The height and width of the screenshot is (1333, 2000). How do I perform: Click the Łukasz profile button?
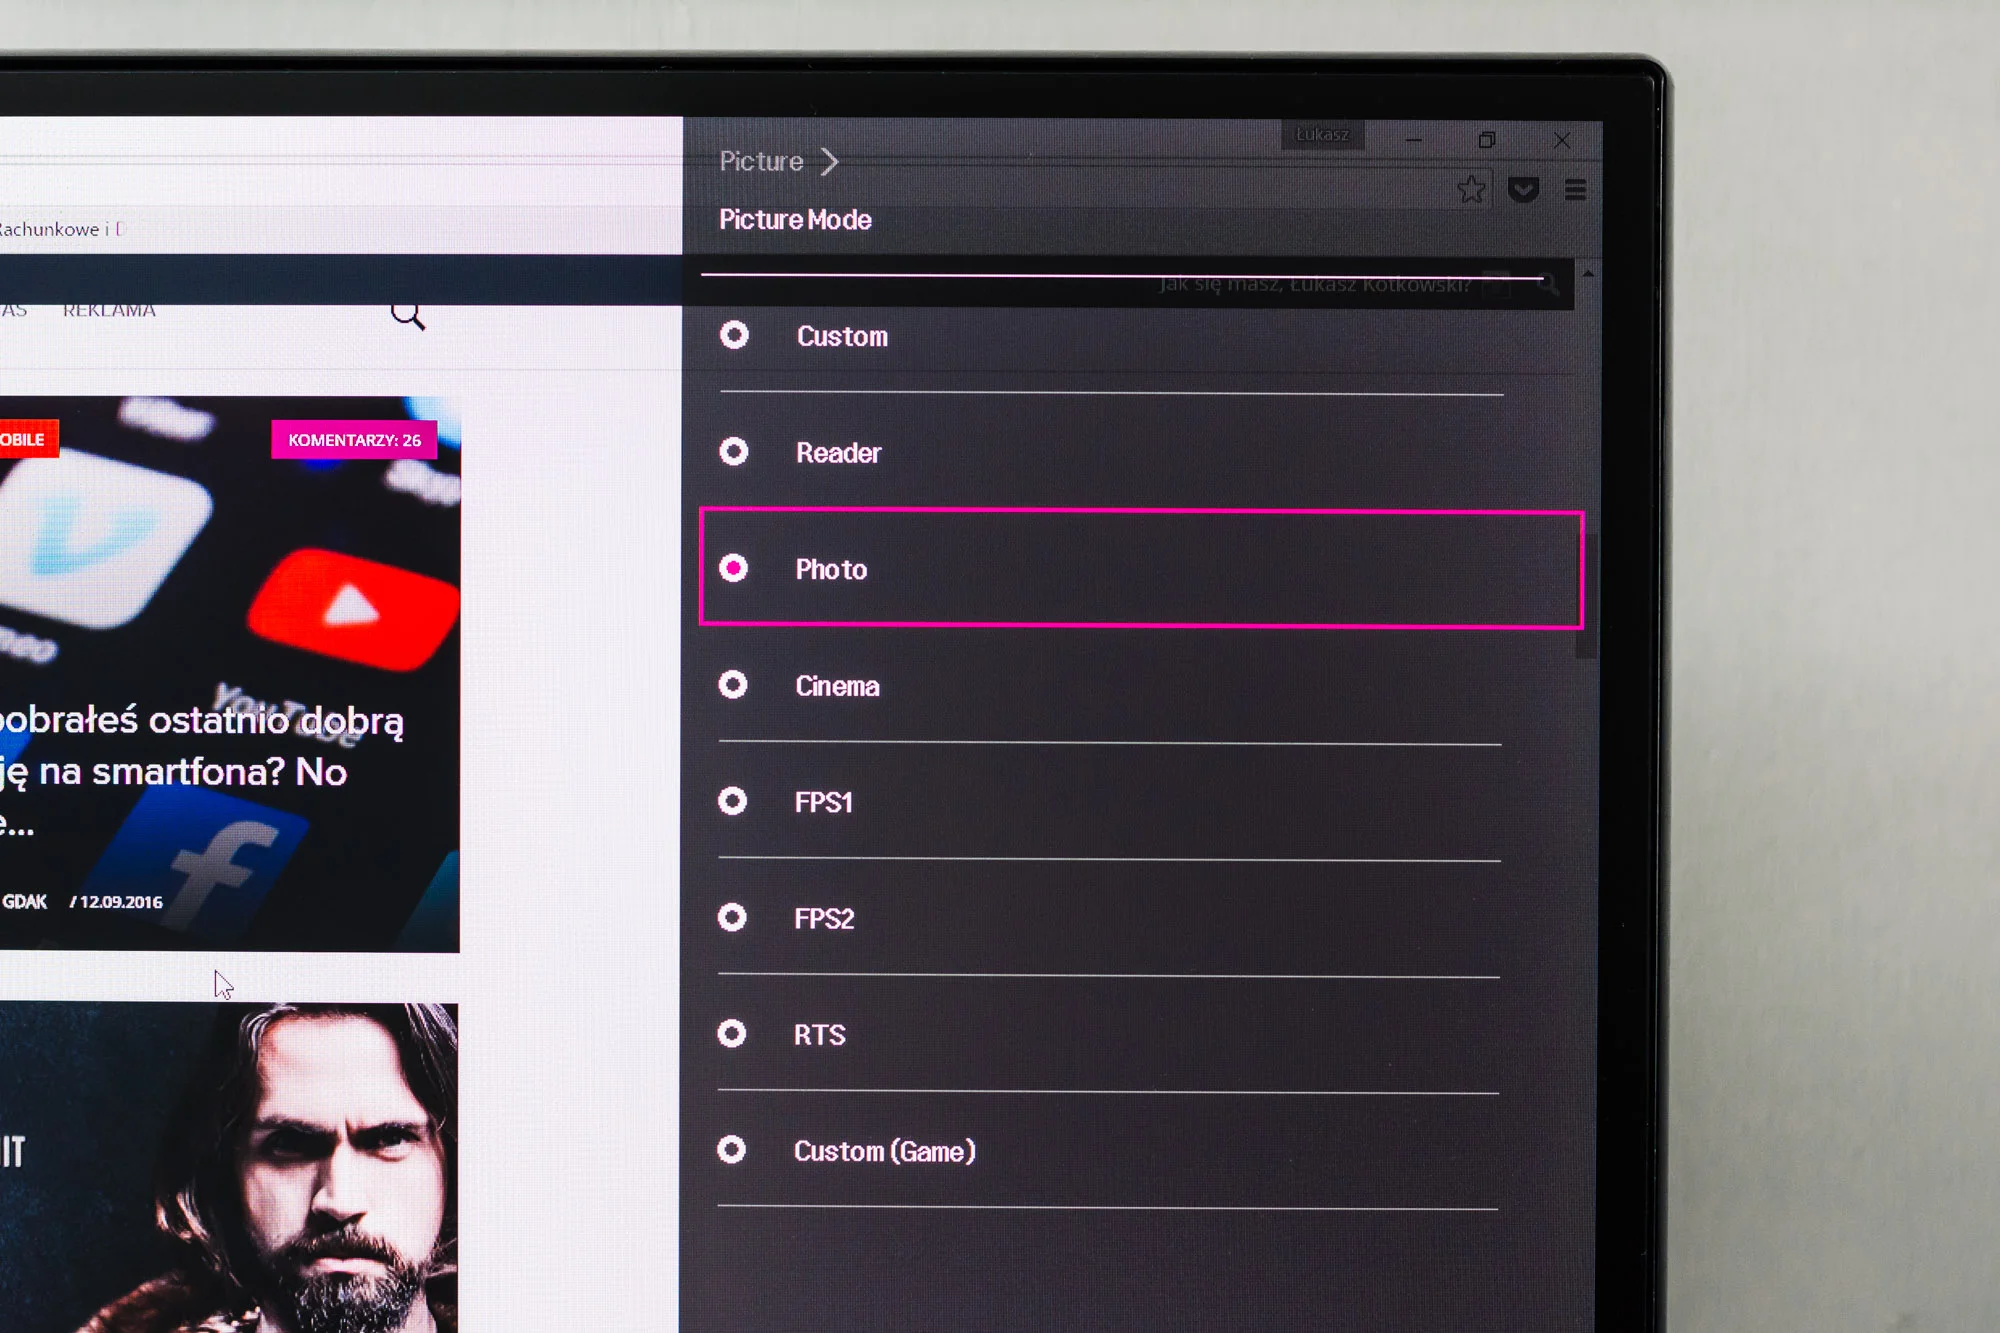click(1322, 134)
